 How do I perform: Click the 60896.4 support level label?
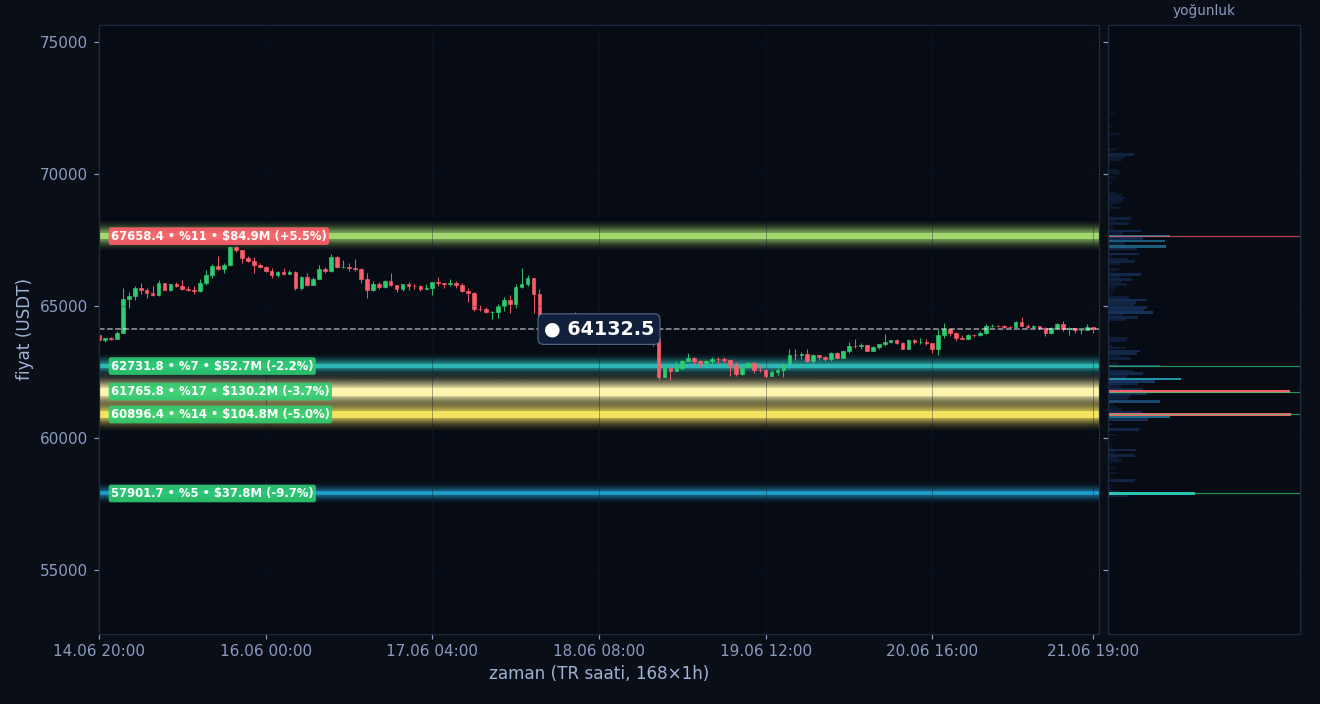(x=220, y=414)
